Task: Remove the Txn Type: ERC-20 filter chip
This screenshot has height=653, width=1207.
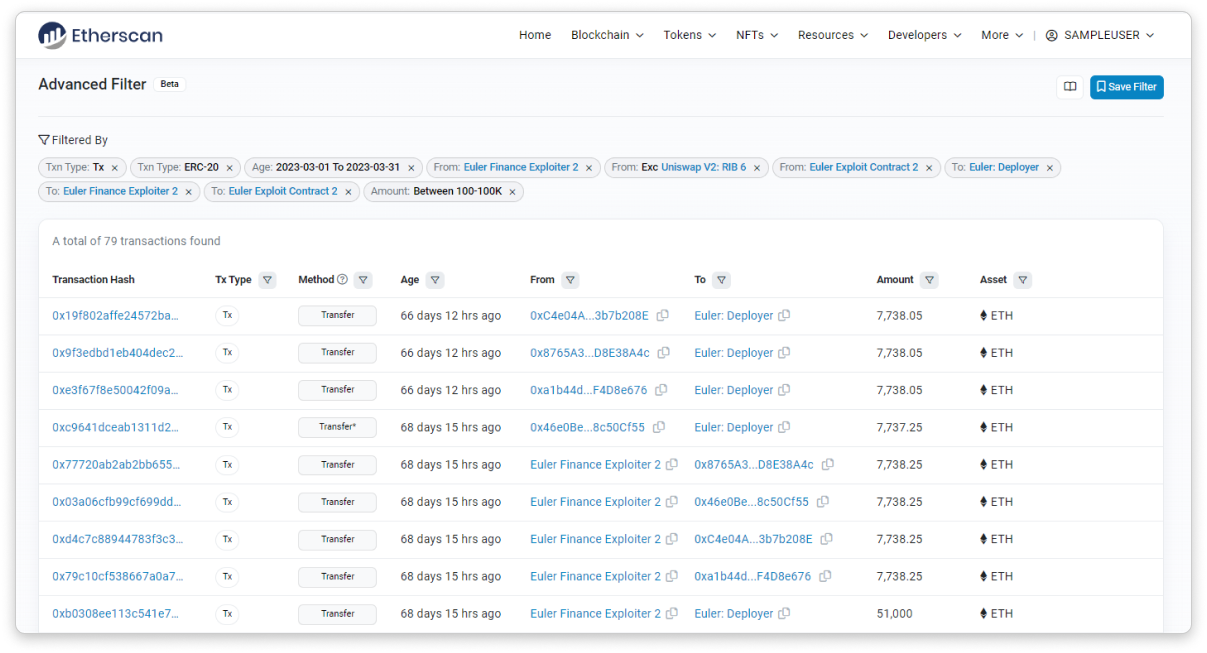Action: tap(229, 168)
